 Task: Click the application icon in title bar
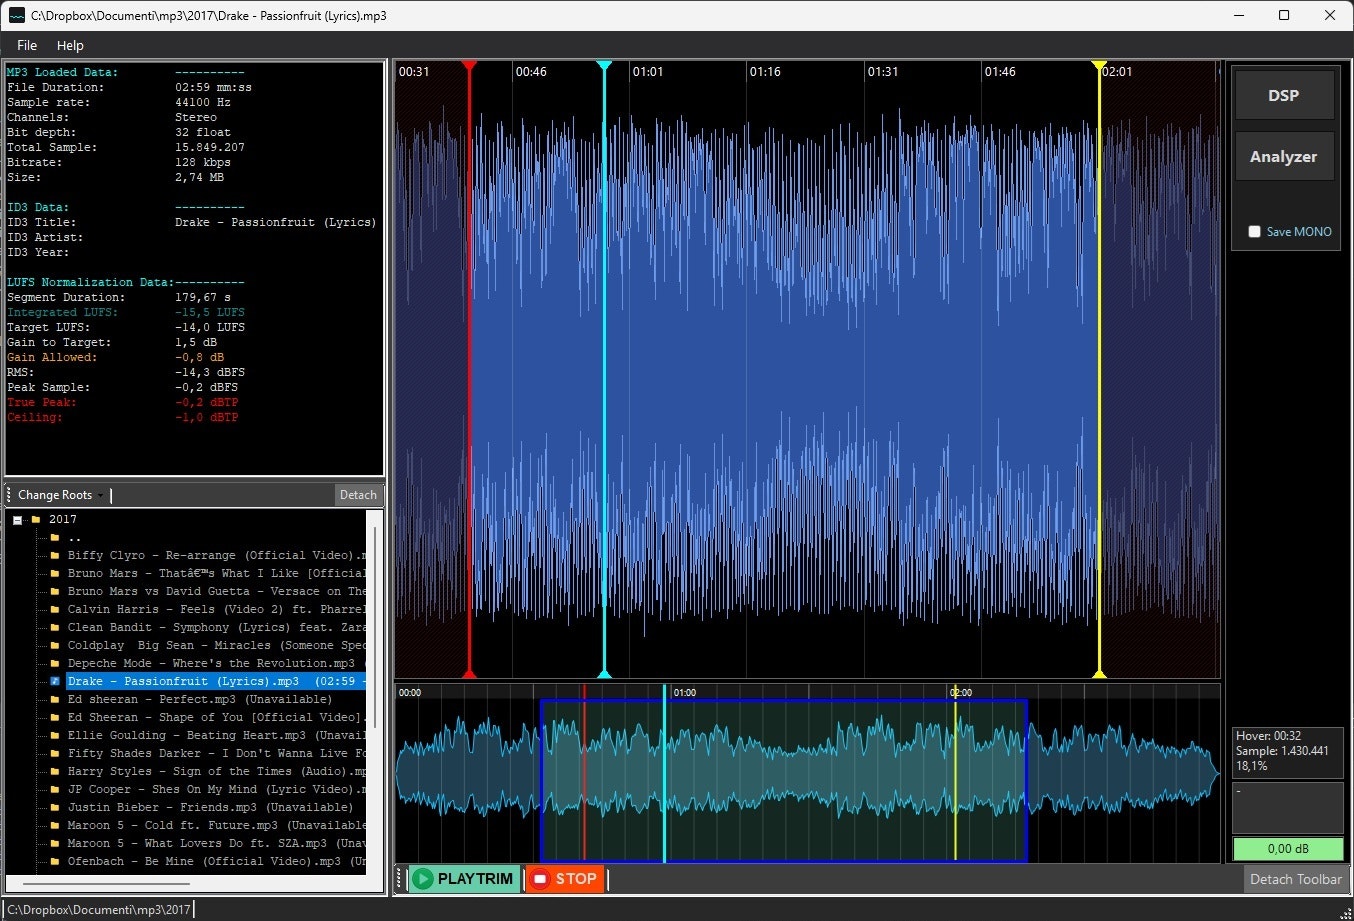(x=16, y=15)
